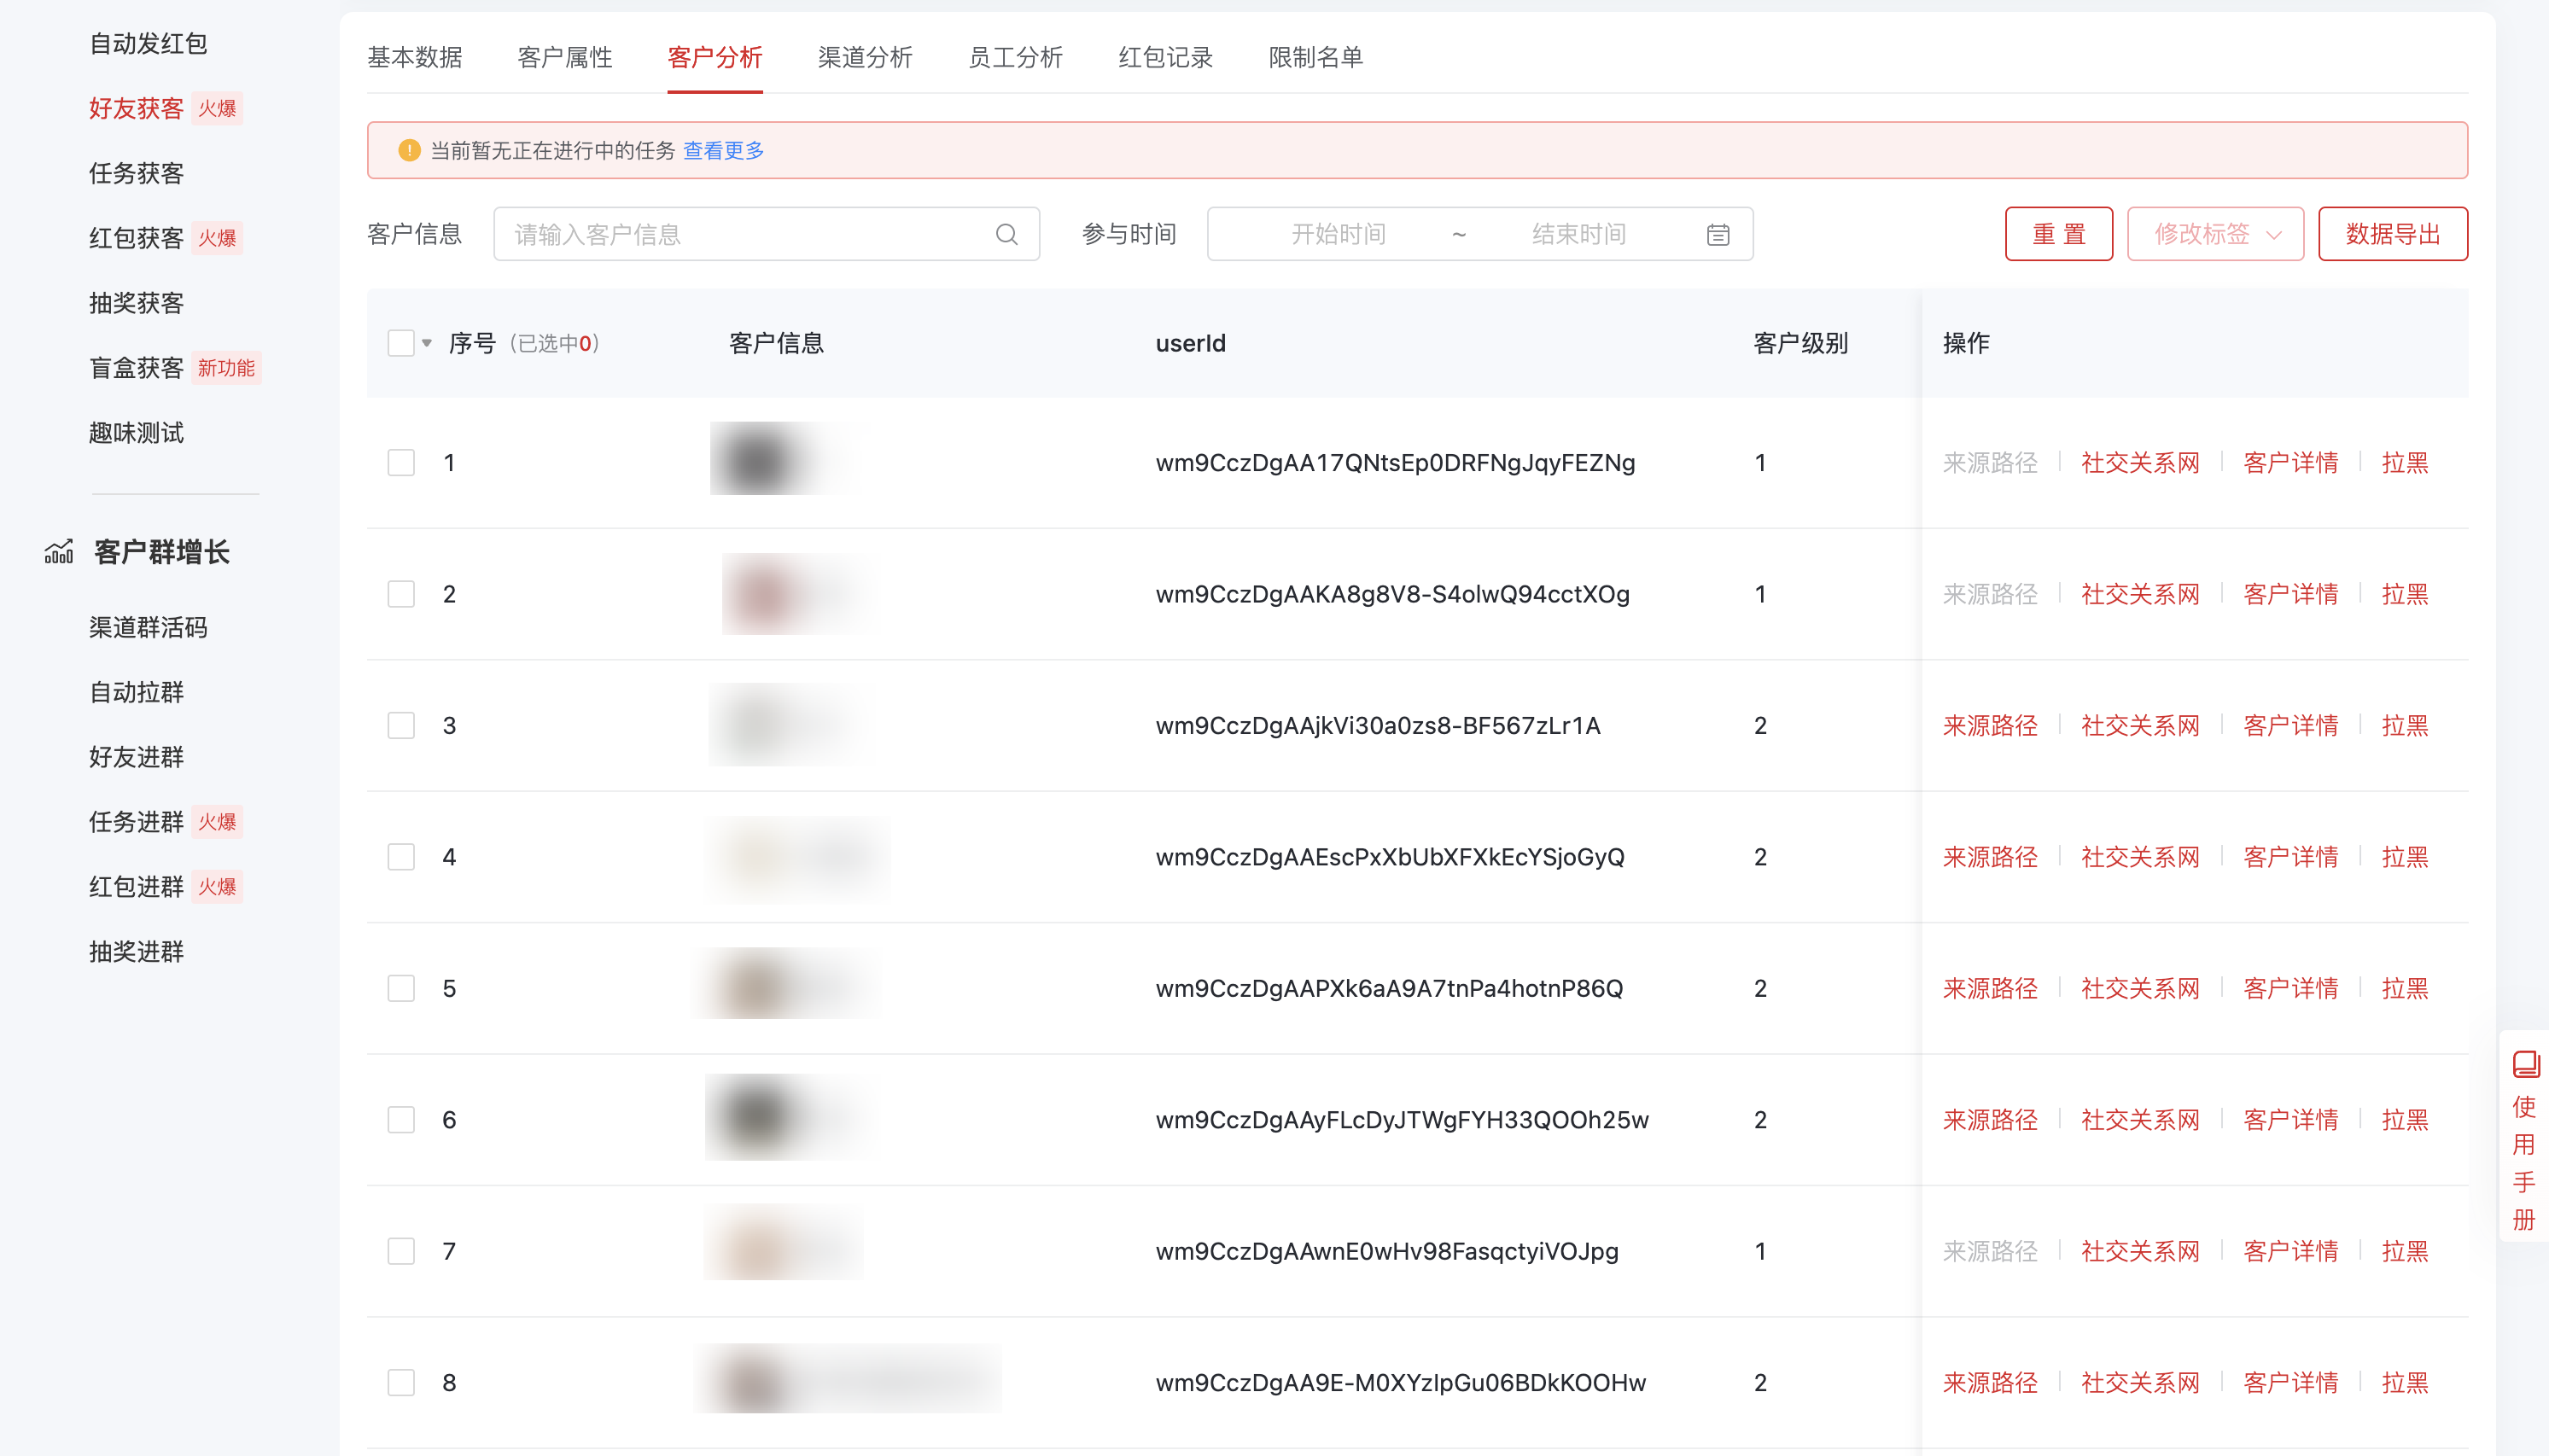This screenshot has width=2549, height=1456.
Task: Click the bar chart icon next to 客户群增长
Action: pyautogui.click(x=59, y=551)
